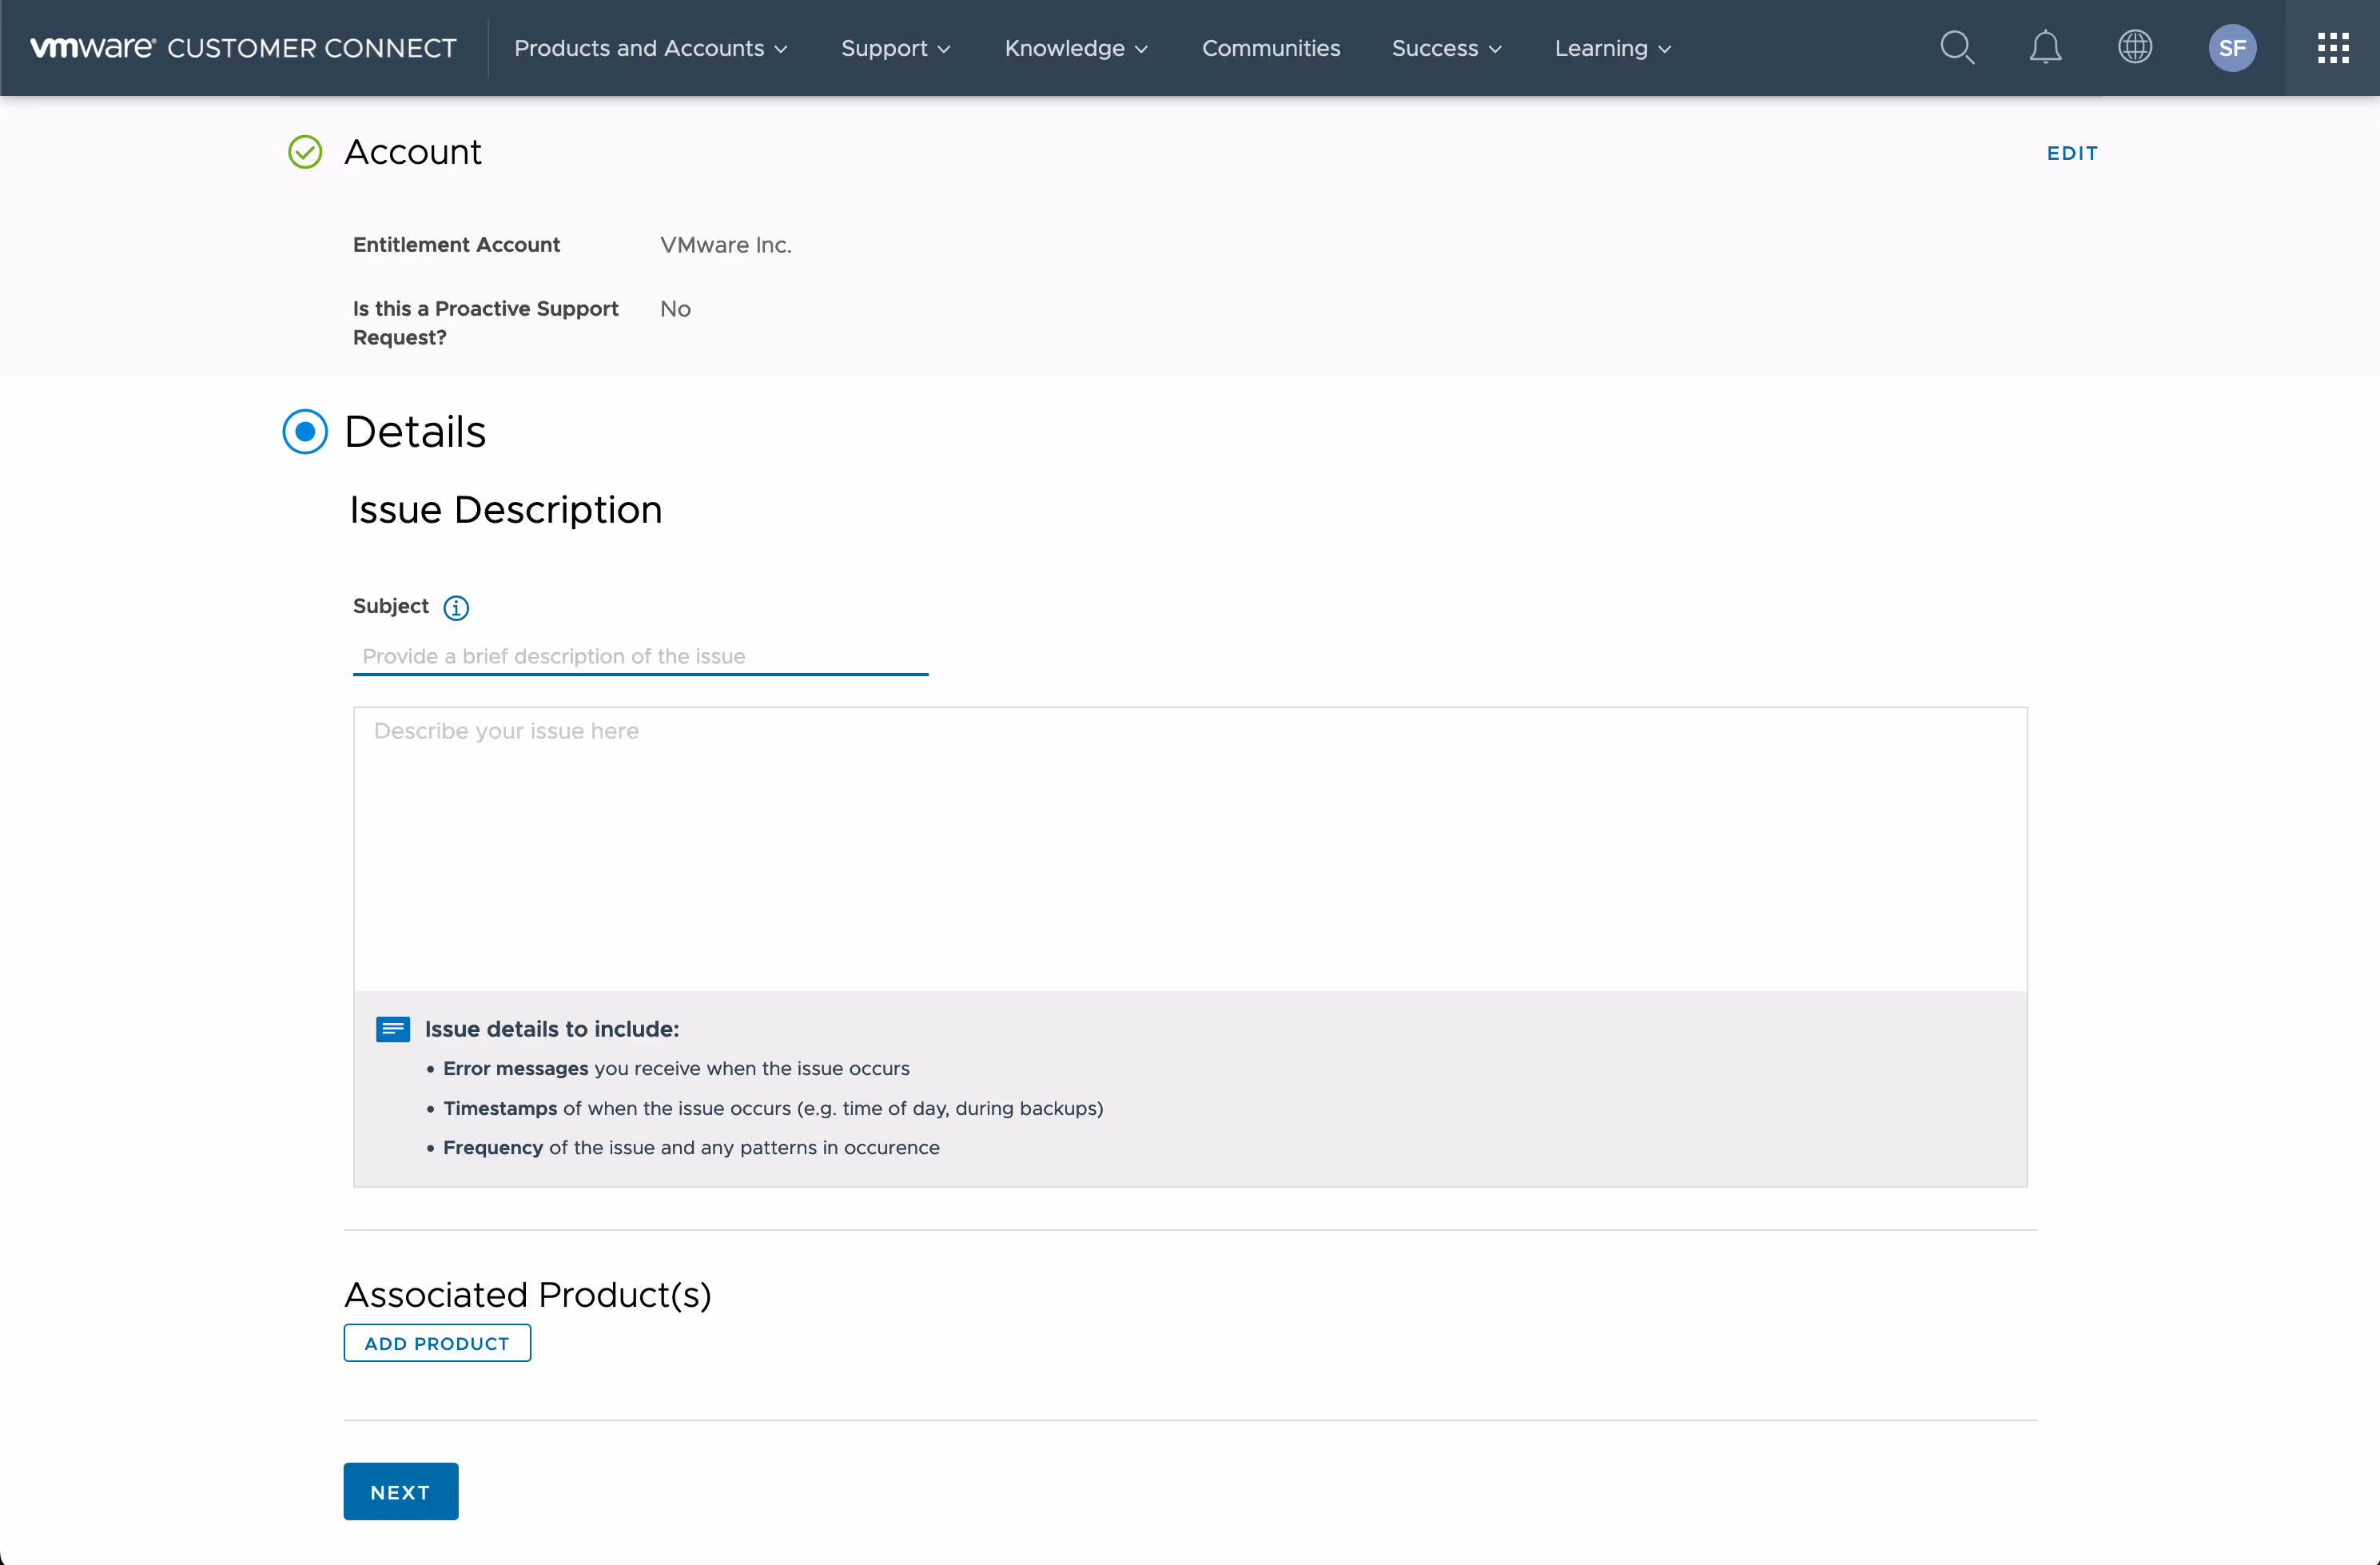Open the SF user profile avatar

tap(2232, 48)
